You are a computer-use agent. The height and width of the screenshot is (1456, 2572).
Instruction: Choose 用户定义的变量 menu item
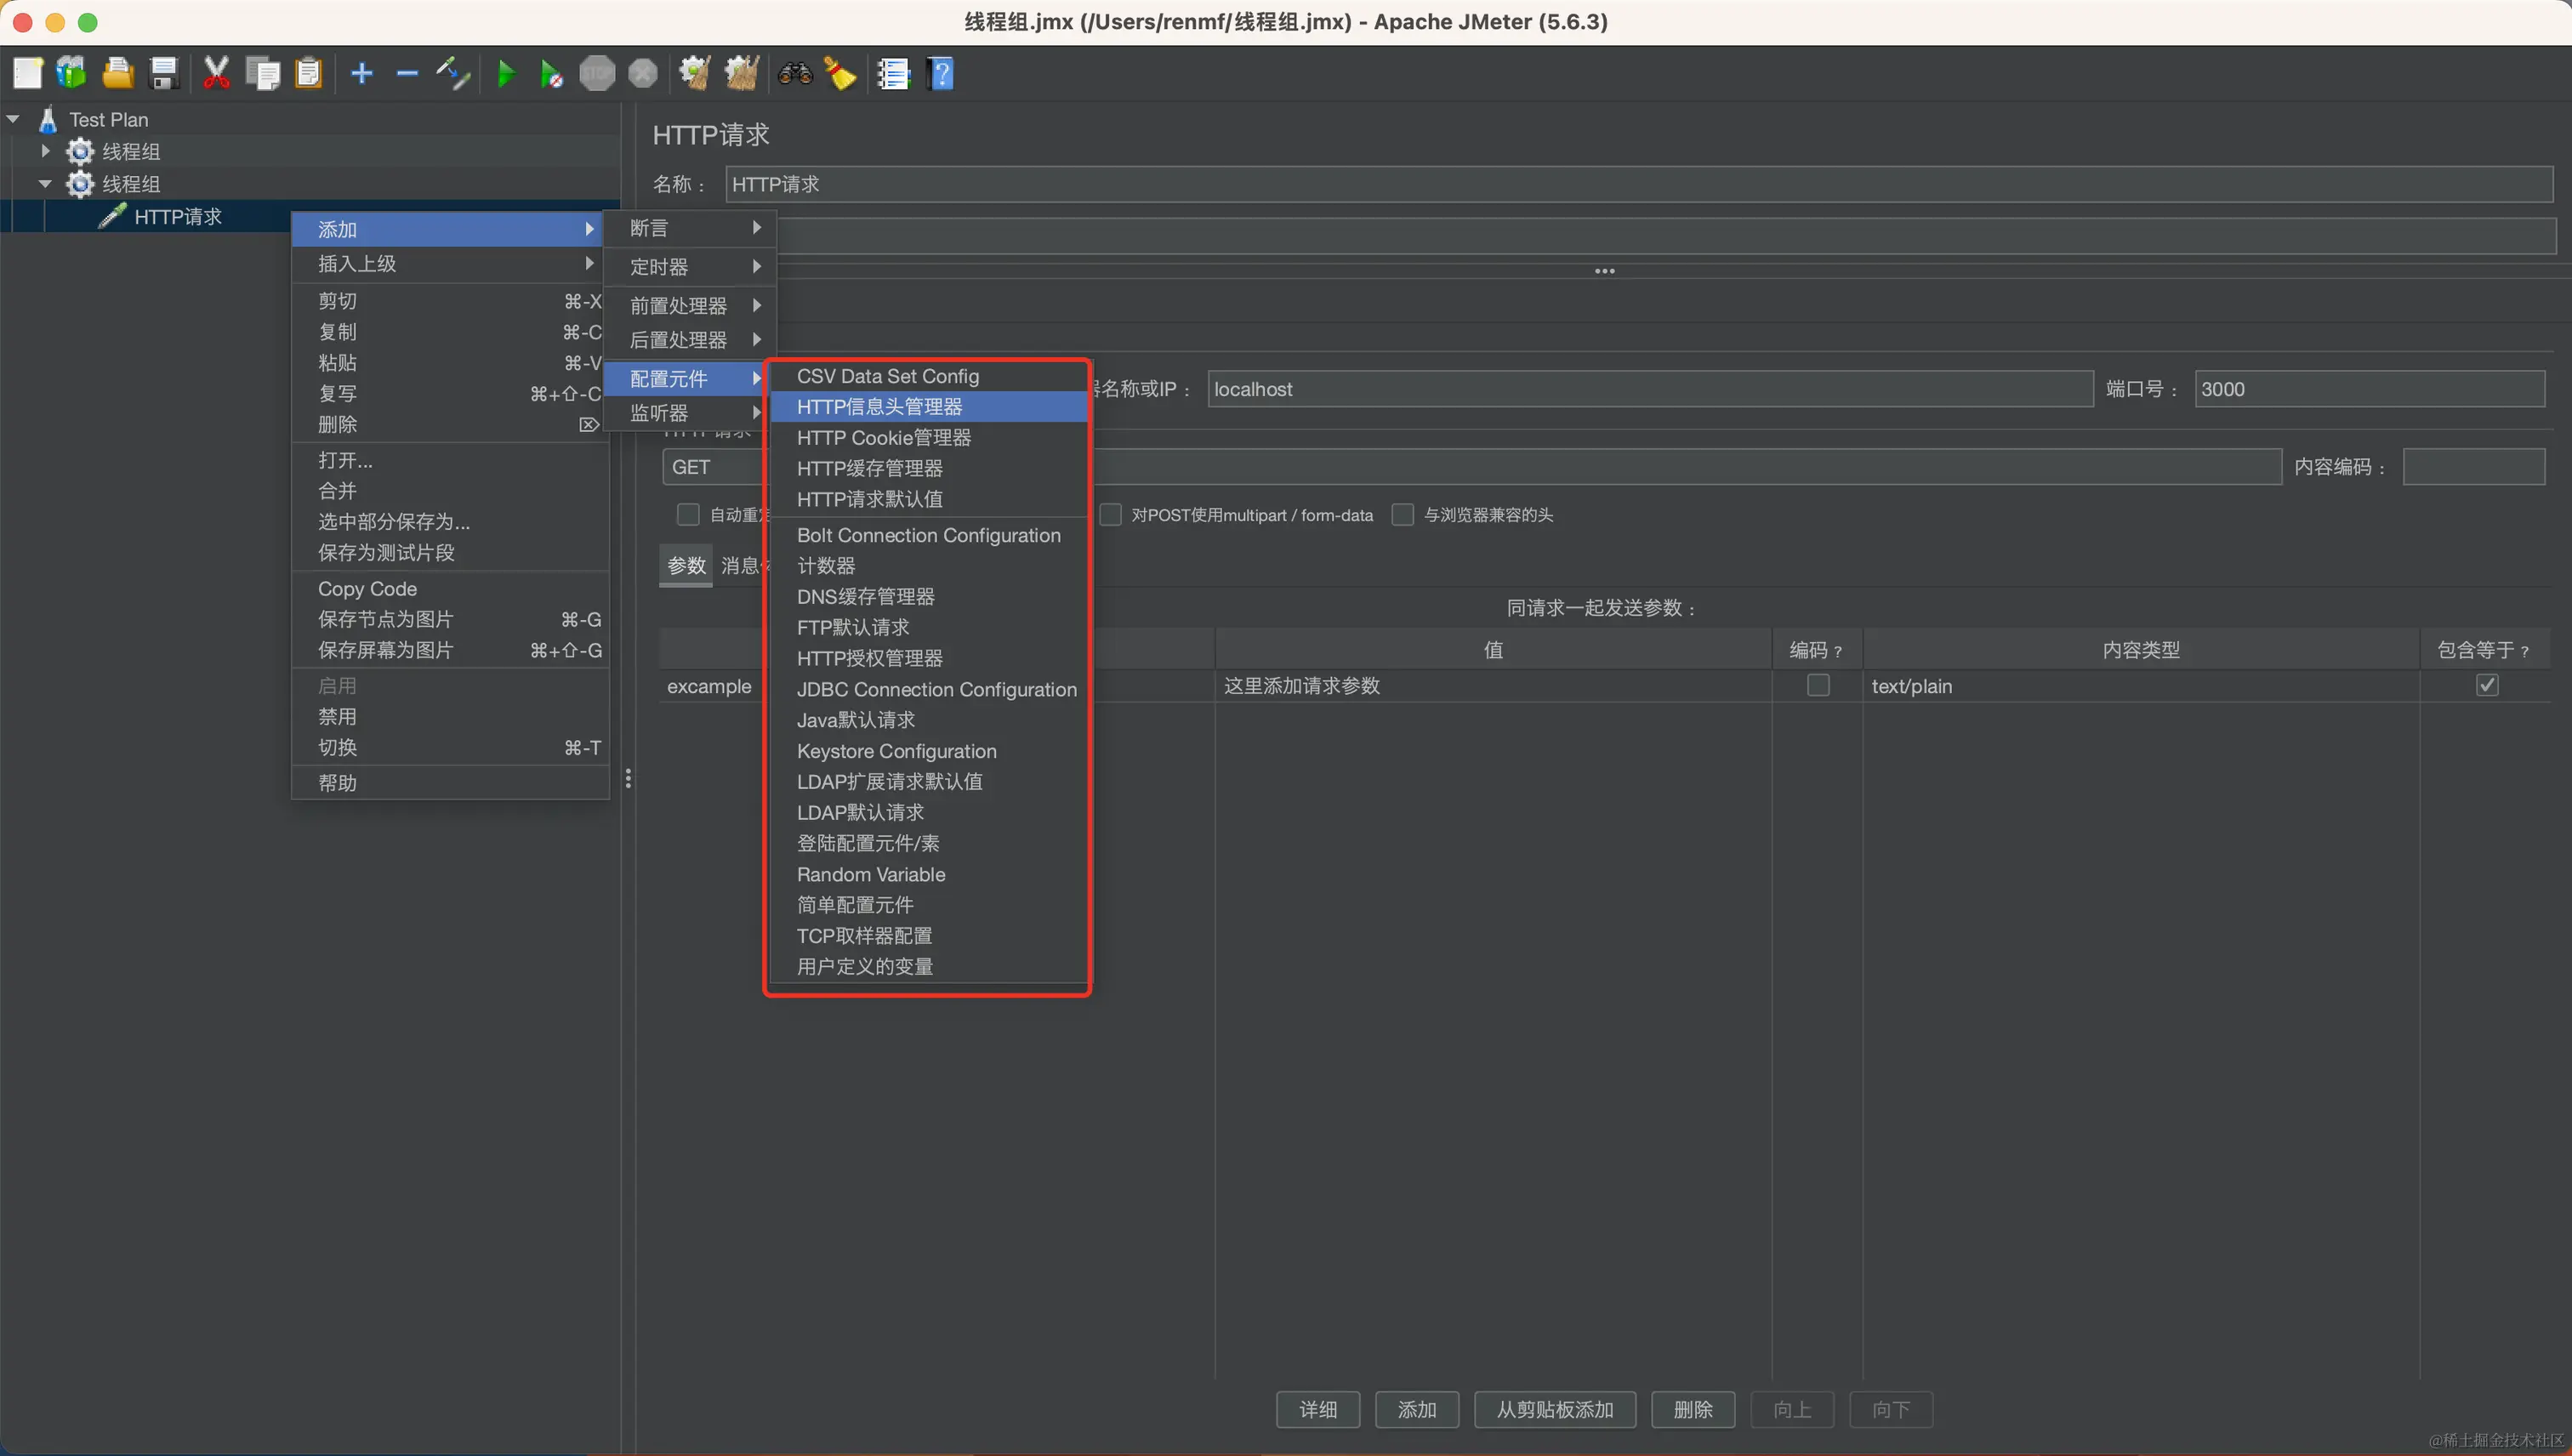927,967
